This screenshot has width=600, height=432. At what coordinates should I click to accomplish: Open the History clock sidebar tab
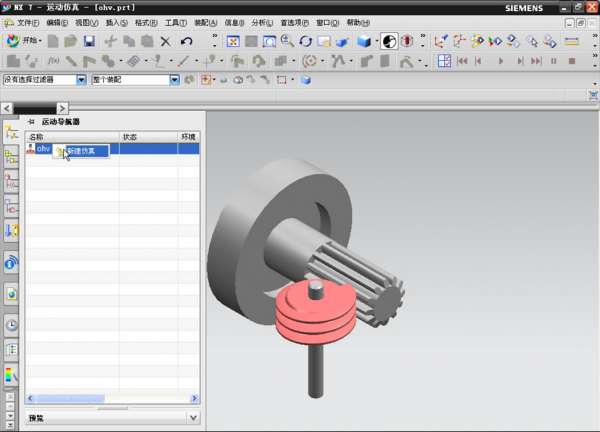(x=11, y=325)
